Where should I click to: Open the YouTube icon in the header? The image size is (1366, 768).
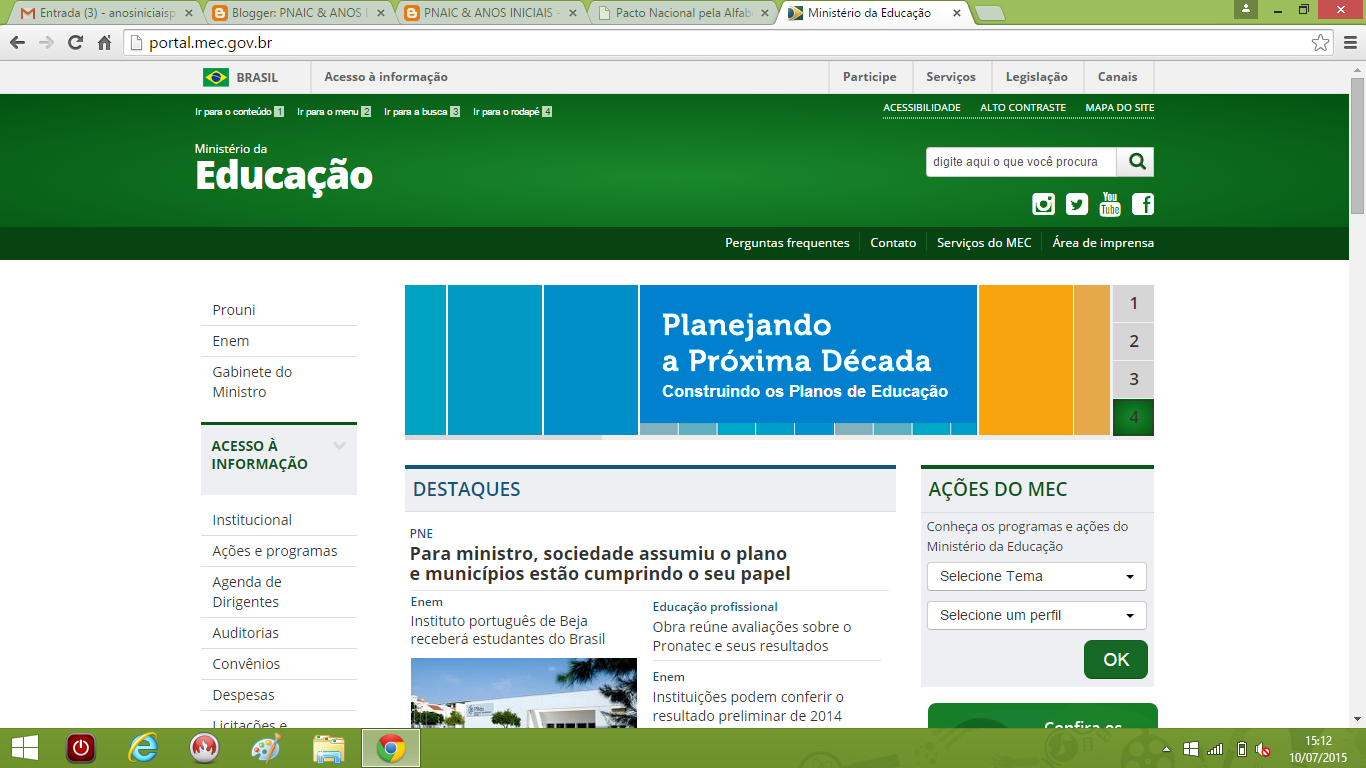click(x=1109, y=204)
